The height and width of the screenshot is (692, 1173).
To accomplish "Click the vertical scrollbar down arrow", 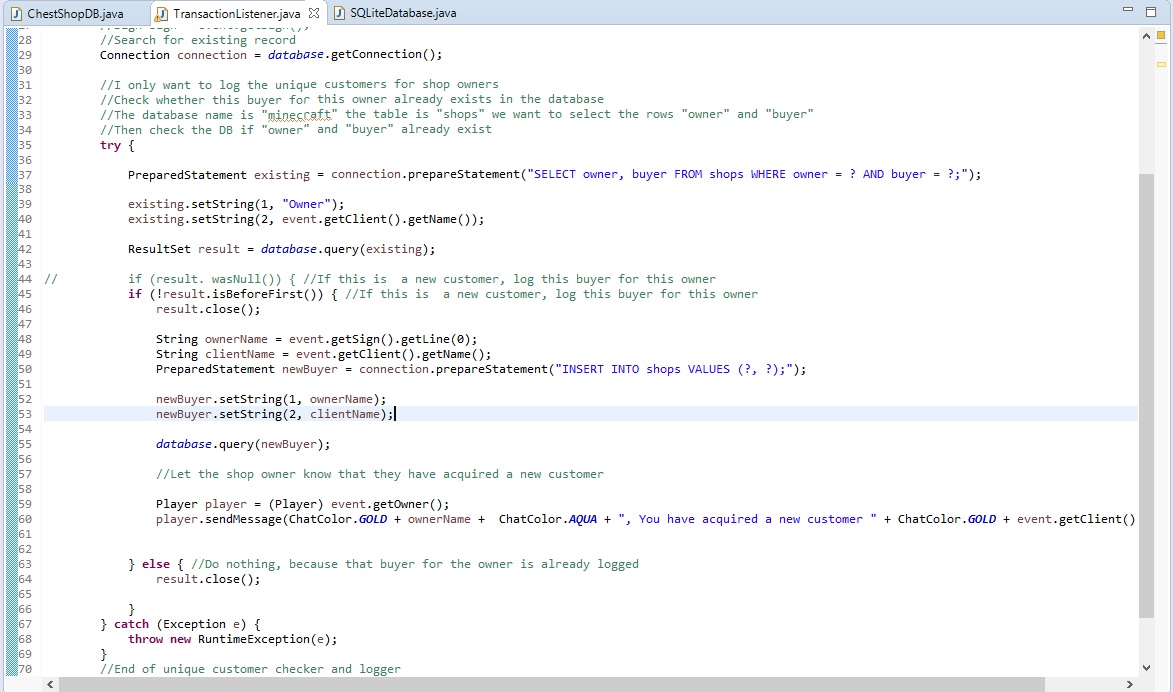I will (1146, 668).
